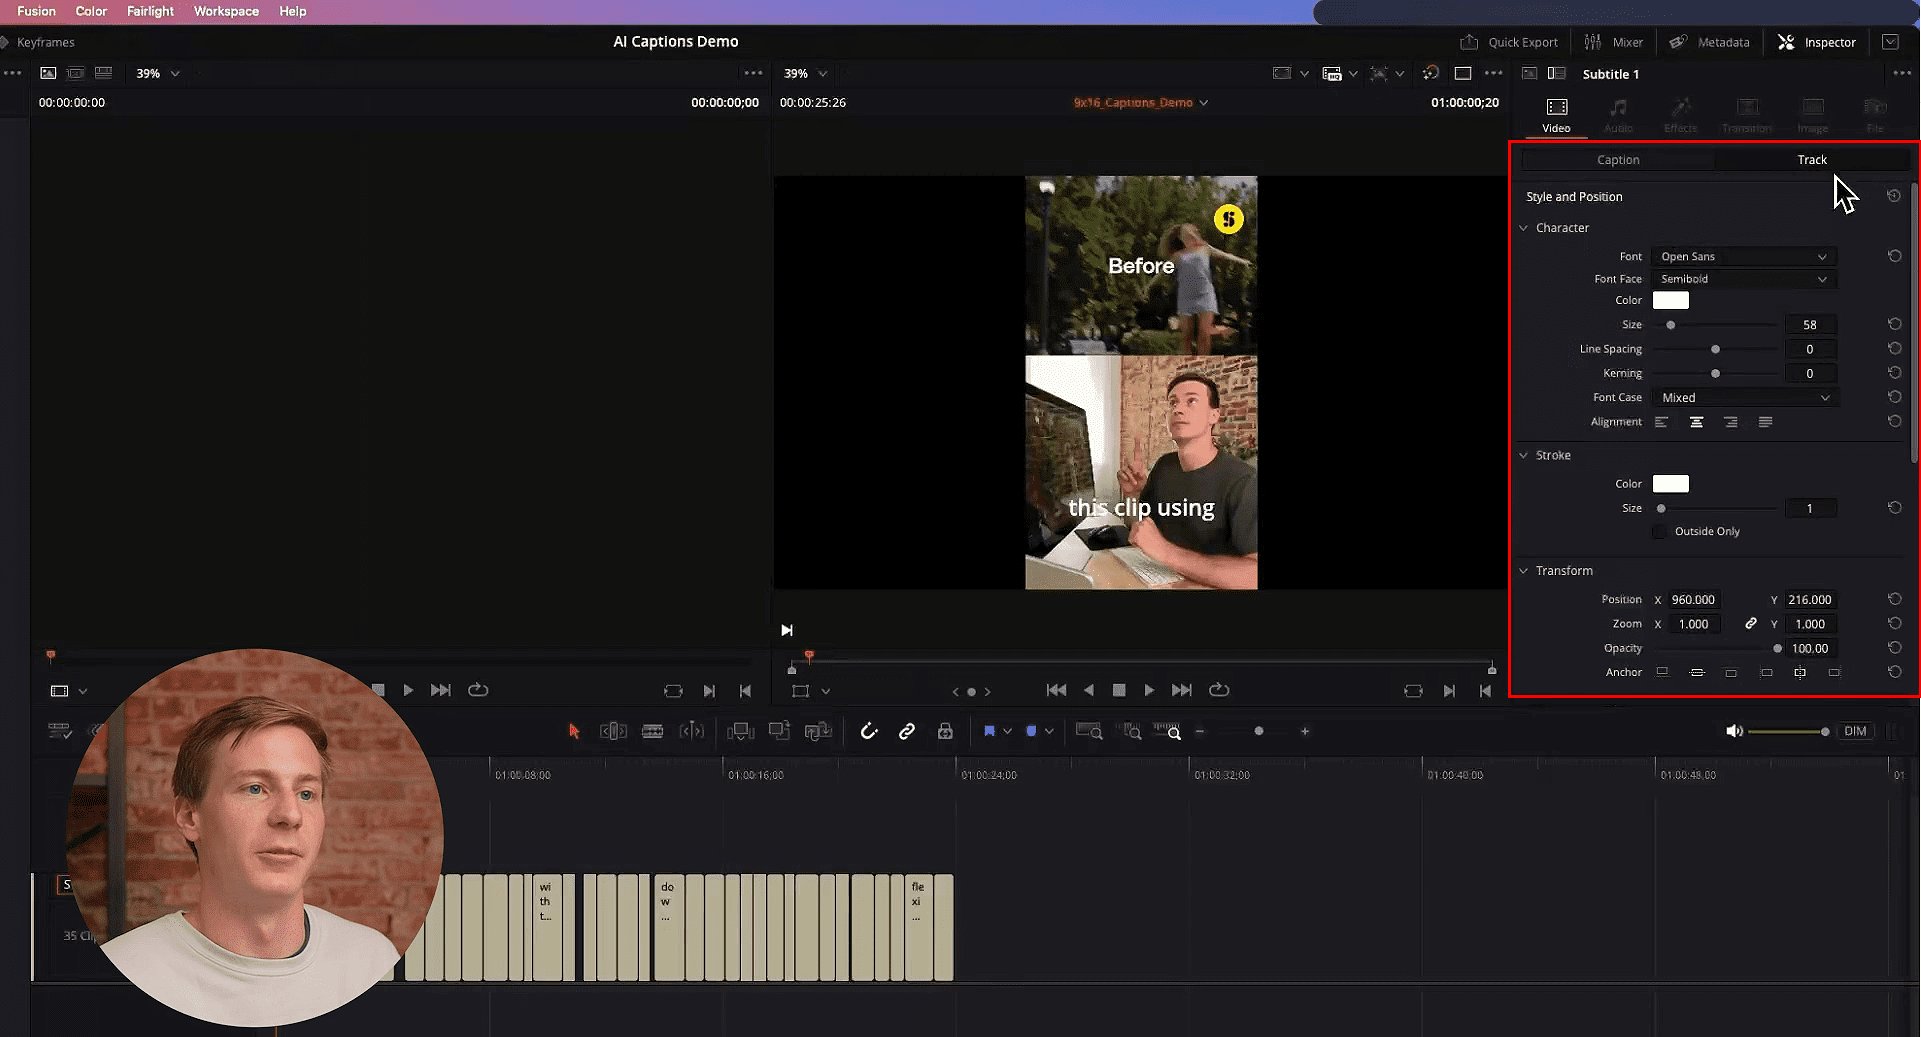Open the Metadata panel

coord(1710,42)
